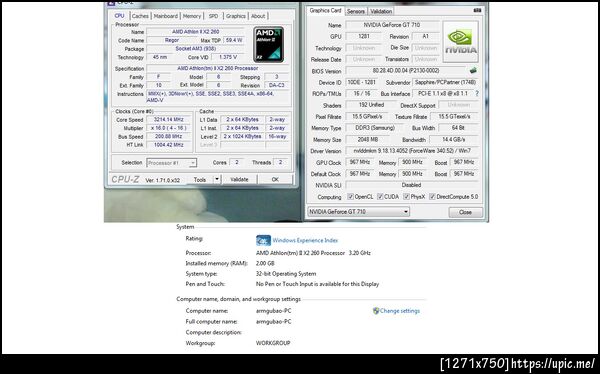Screen dimensions: 600x374
Task: Click the Revision value DA-C3 in CPU-Z
Action: (276, 85)
